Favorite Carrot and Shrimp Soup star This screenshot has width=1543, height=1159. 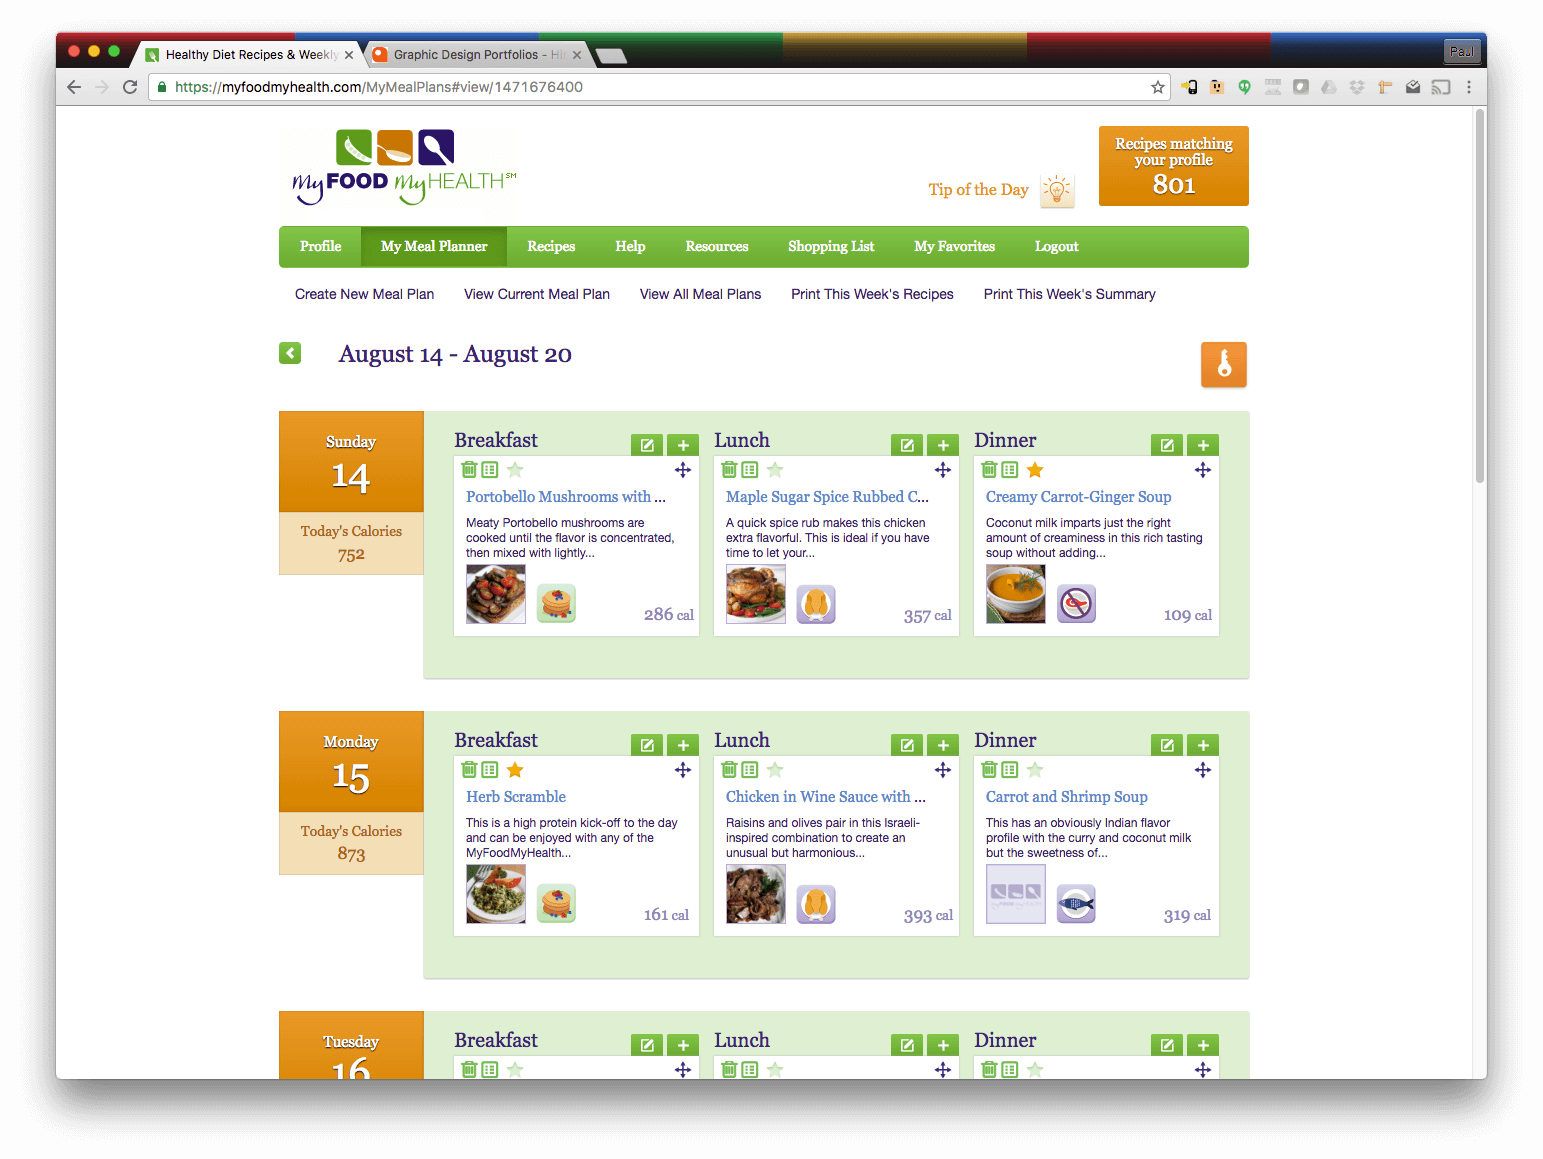pyautogui.click(x=1035, y=769)
